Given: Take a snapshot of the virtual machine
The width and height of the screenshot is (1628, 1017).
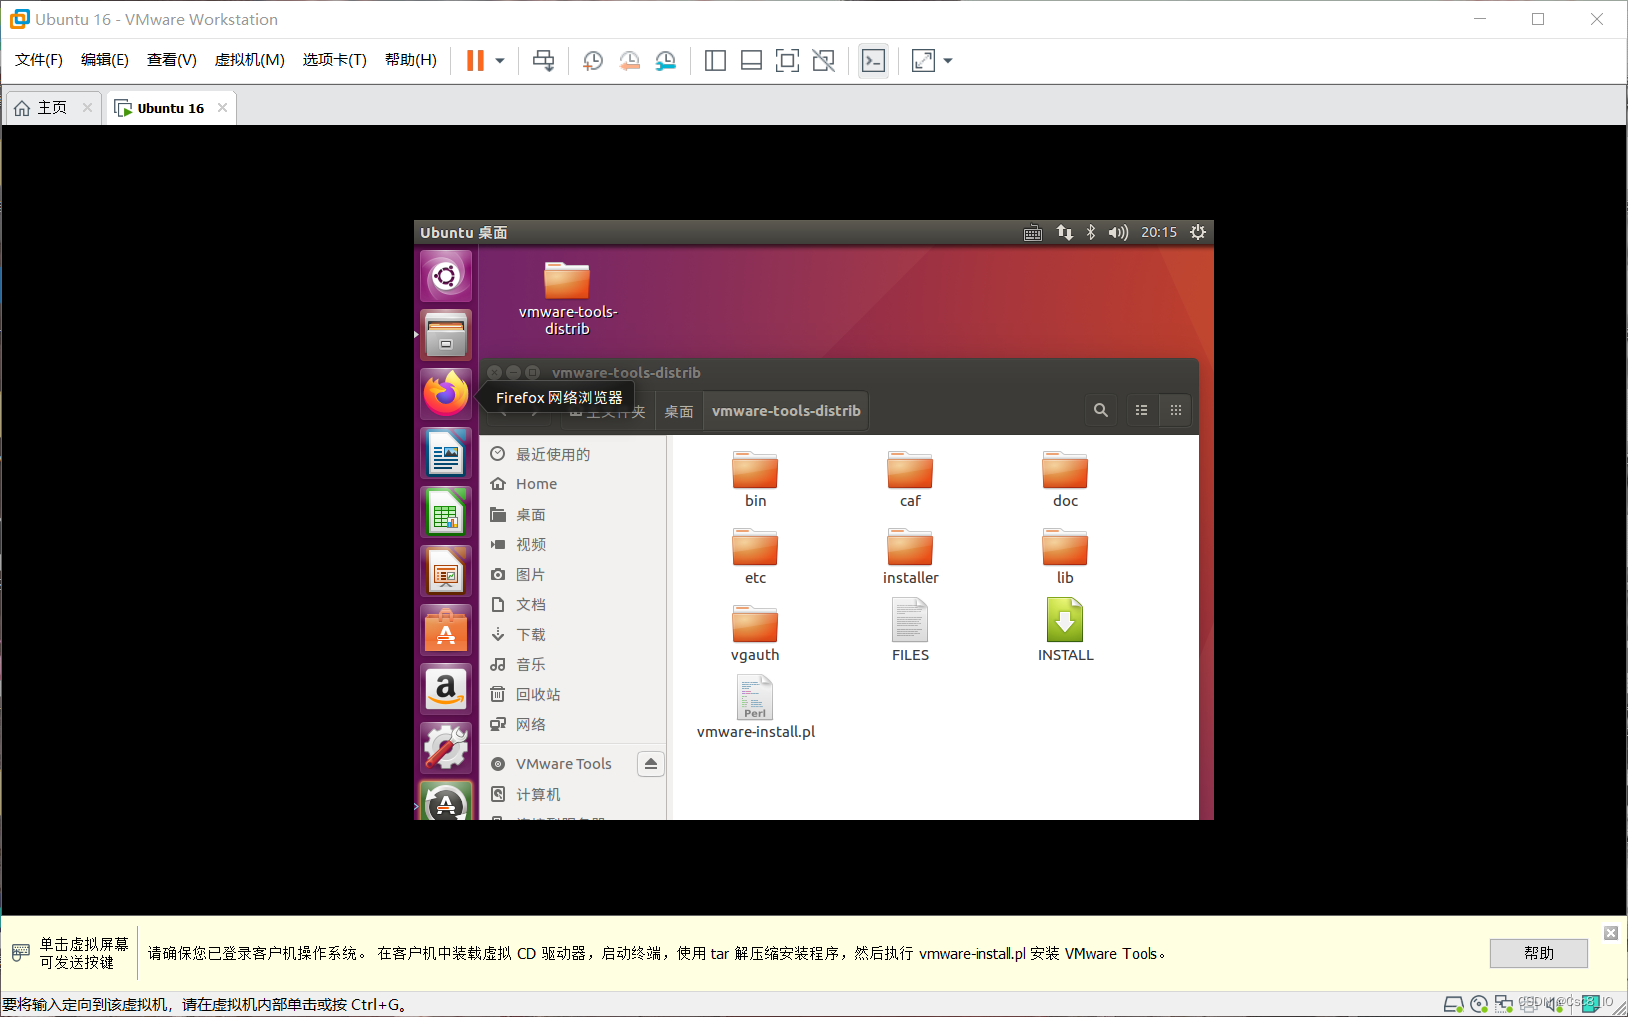Looking at the screenshot, I should click(x=593, y=61).
